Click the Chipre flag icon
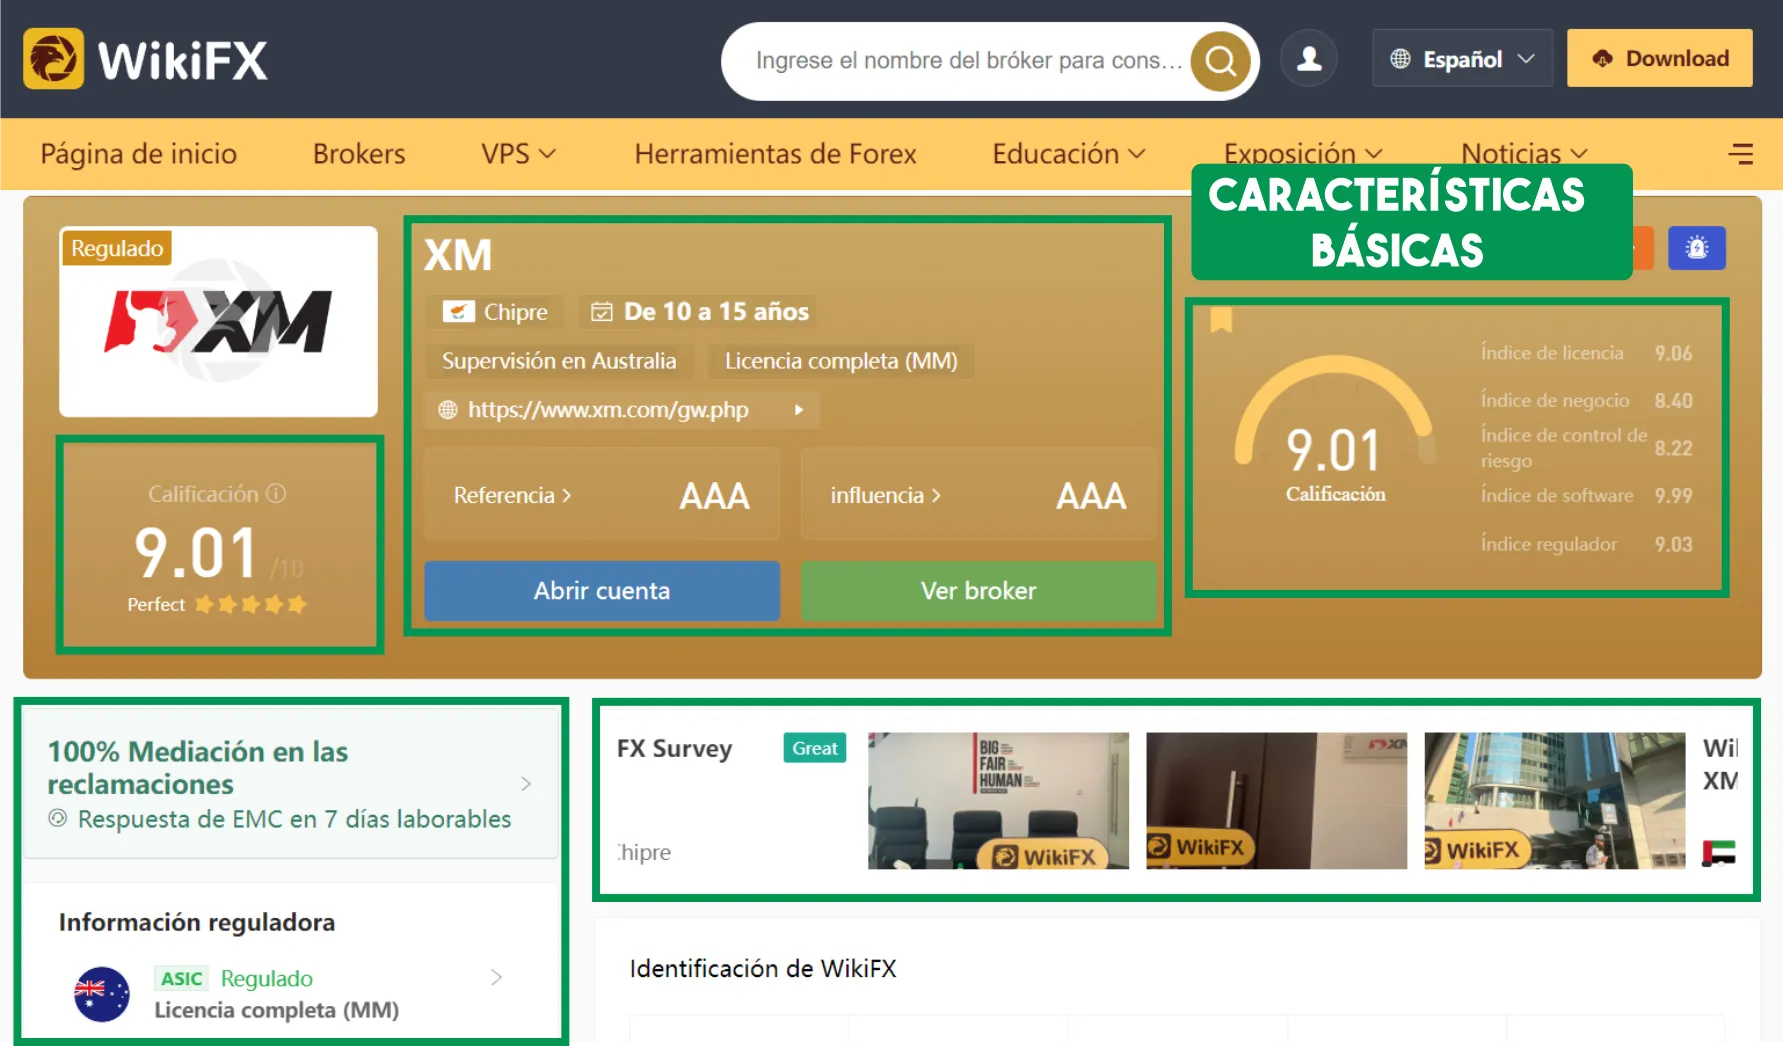The width and height of the screenshot is (1784, 1046). coord(458,312)
